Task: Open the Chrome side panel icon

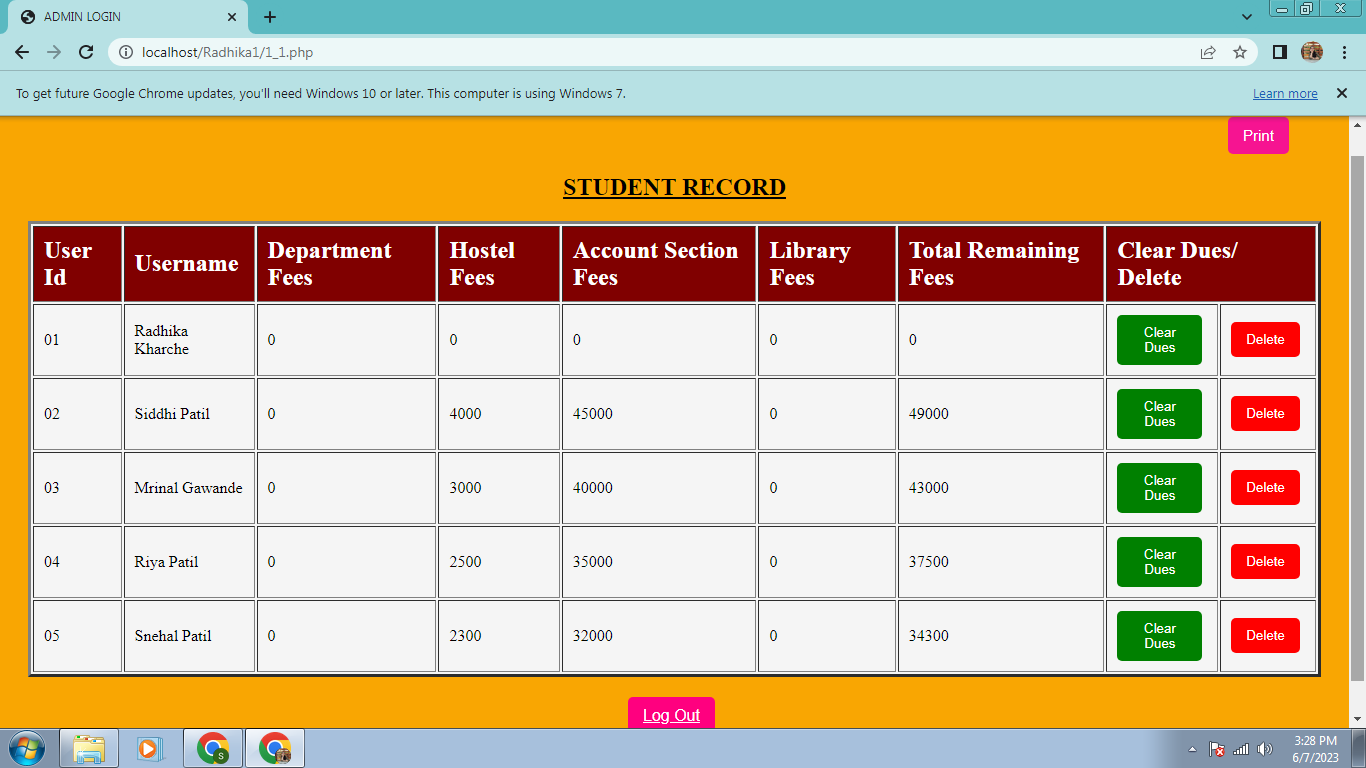Action: (1279, 53)
